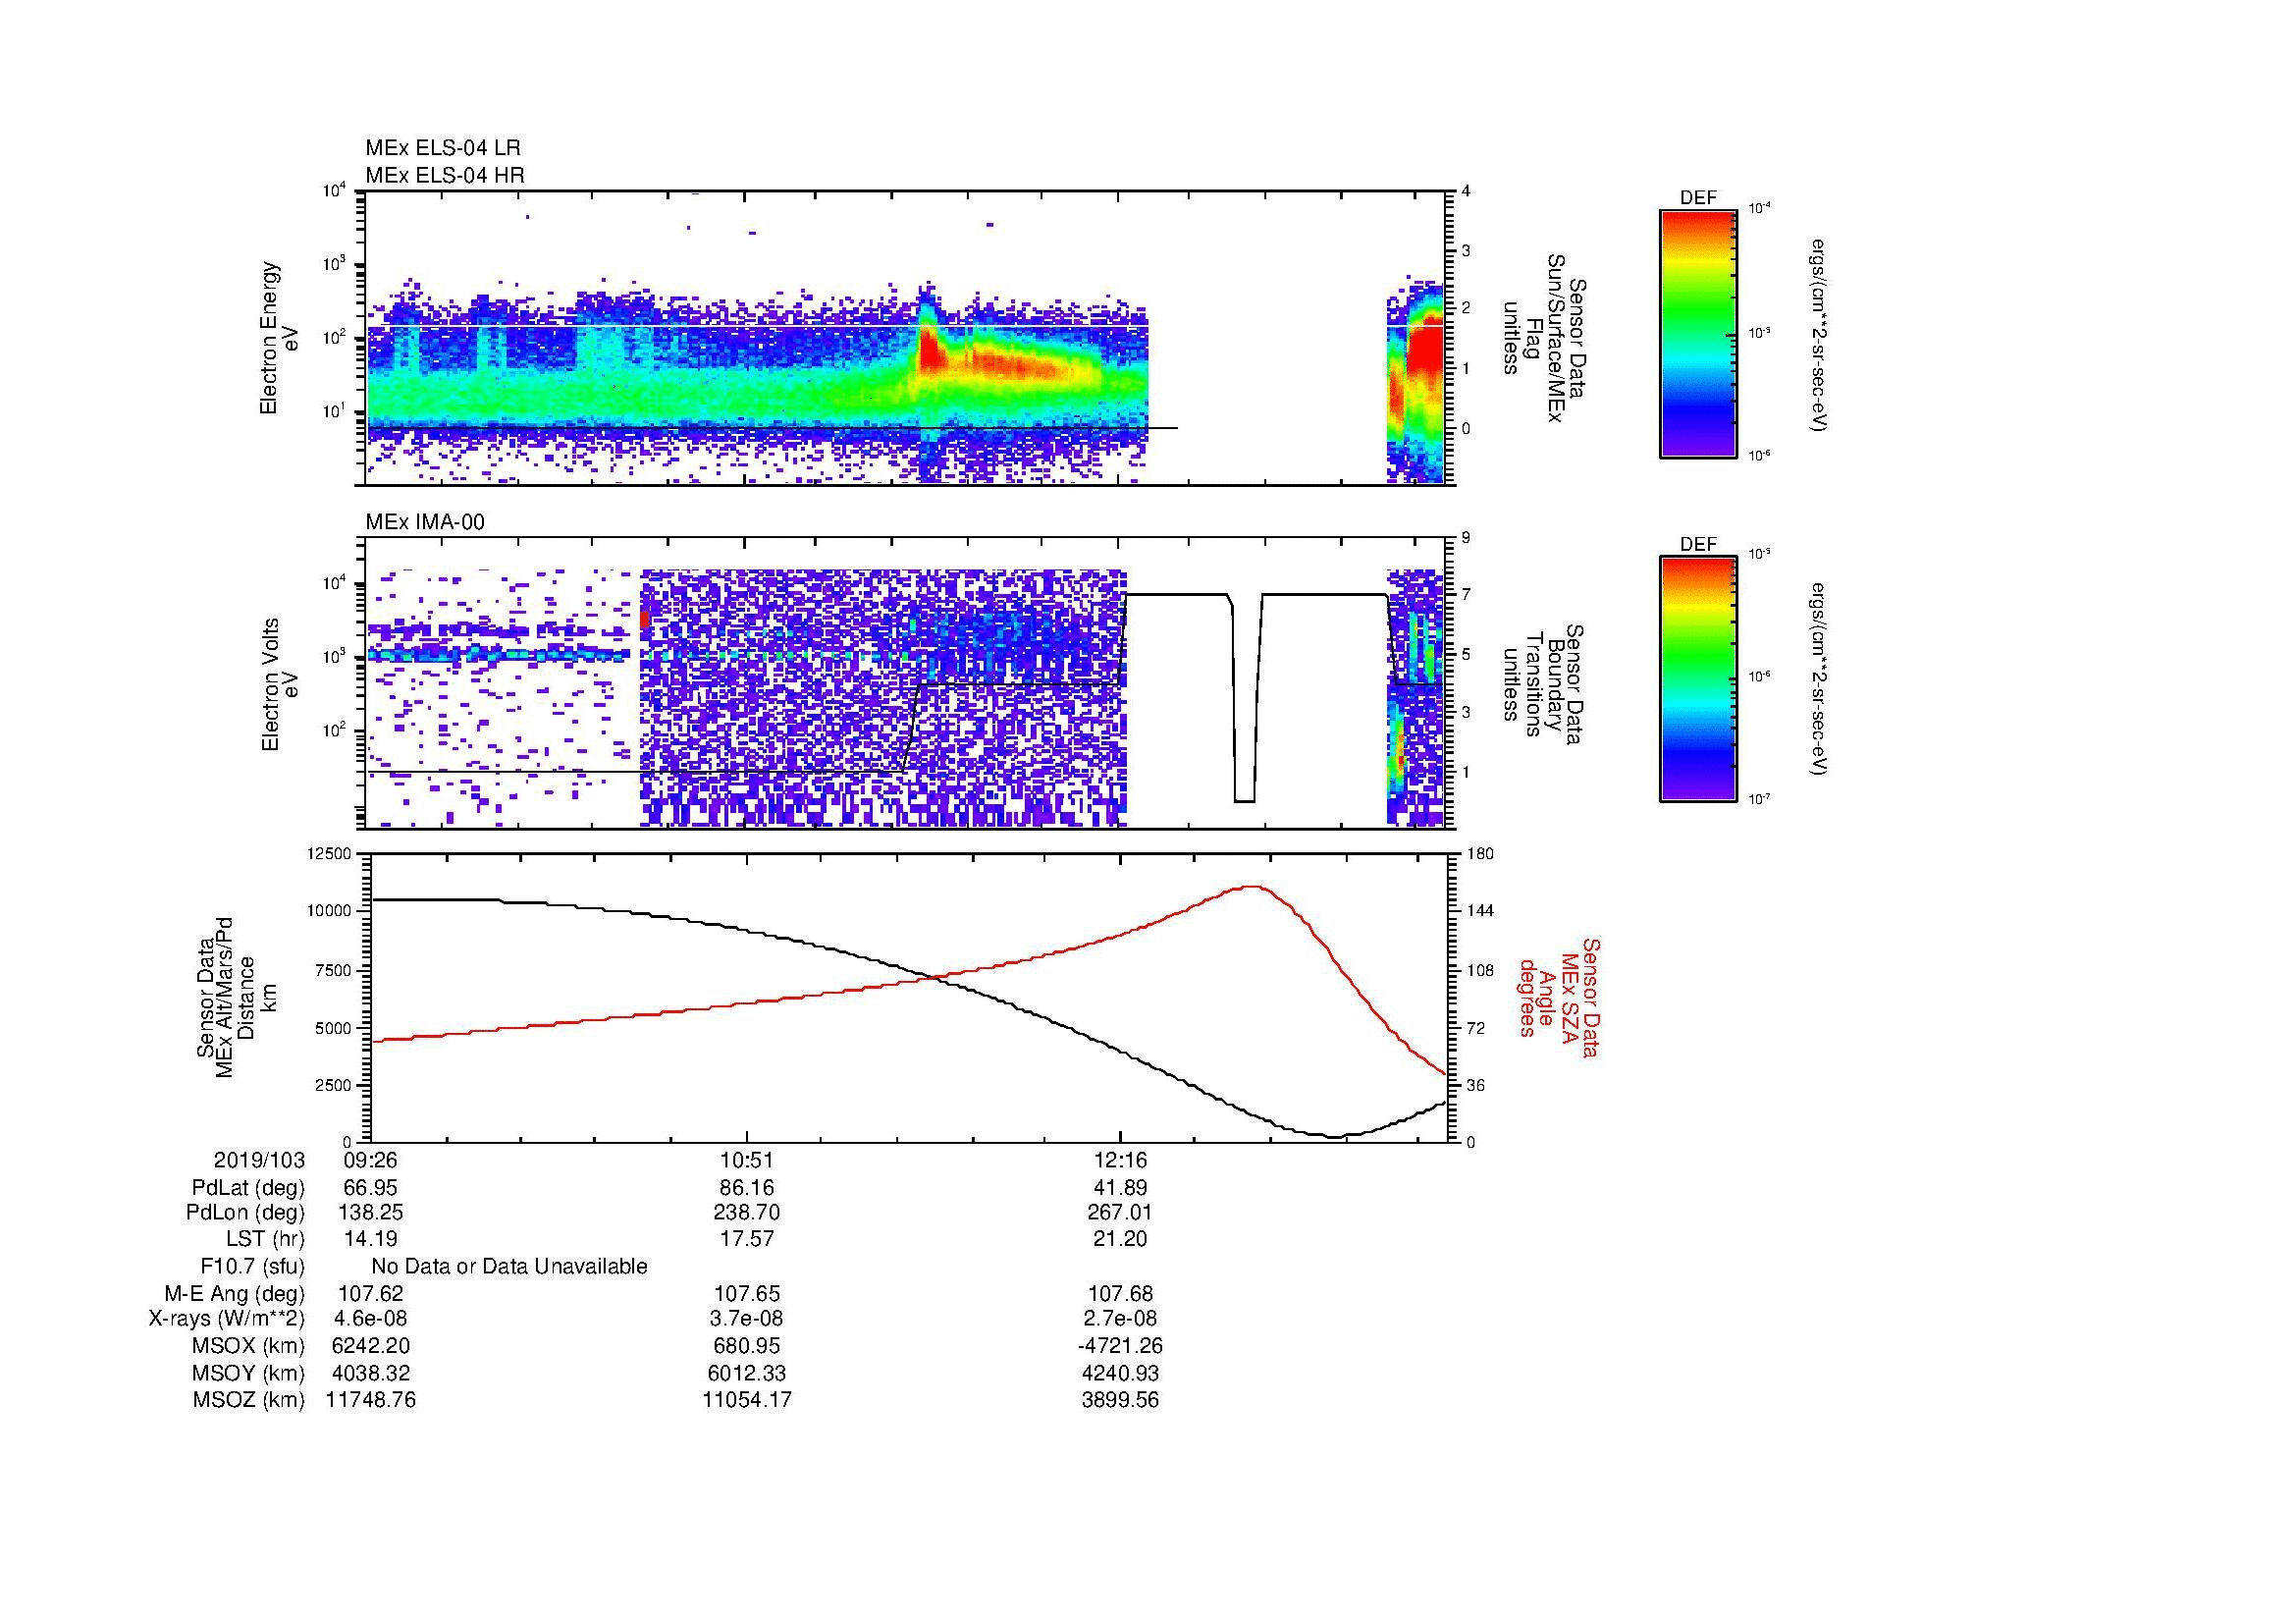Click the lower colorbar units label ergs/(cm**2-sr-sec-eV)
Viewport: 2296px width, 1623px height.
[x=1818, y=679]
